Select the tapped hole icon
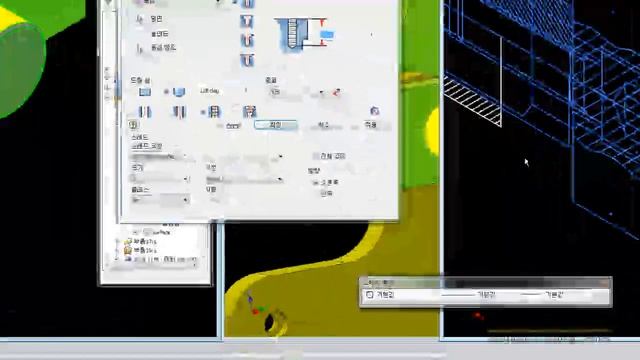Viewport: 640px width, 360px height. point(214,111)
